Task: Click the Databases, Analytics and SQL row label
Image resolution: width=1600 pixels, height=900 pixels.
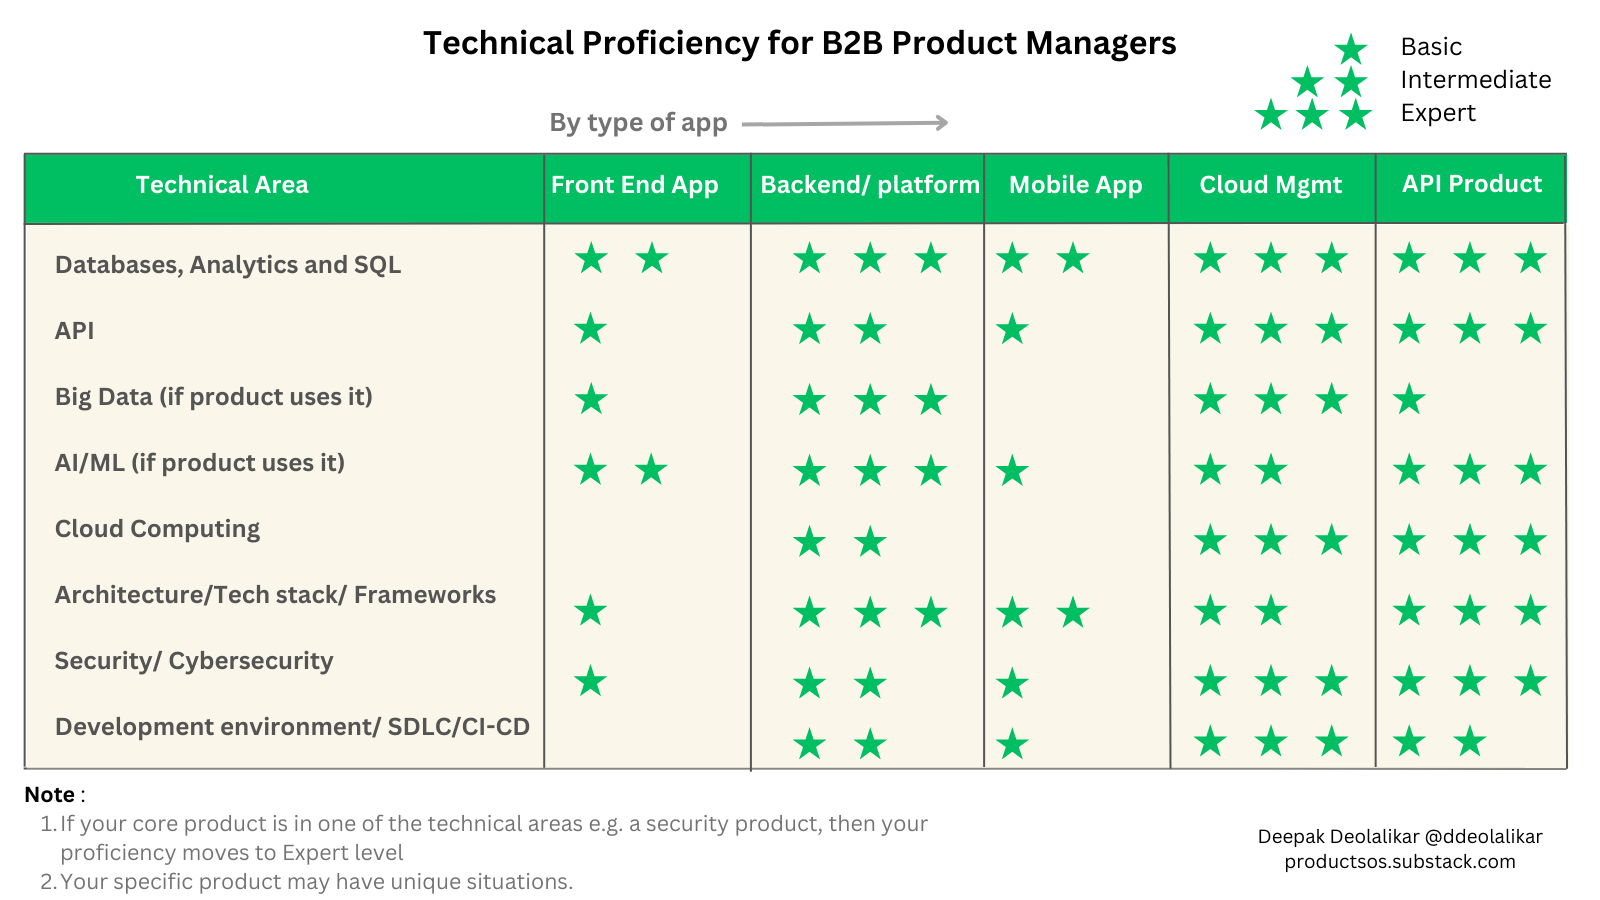Action: click(228, 265)
